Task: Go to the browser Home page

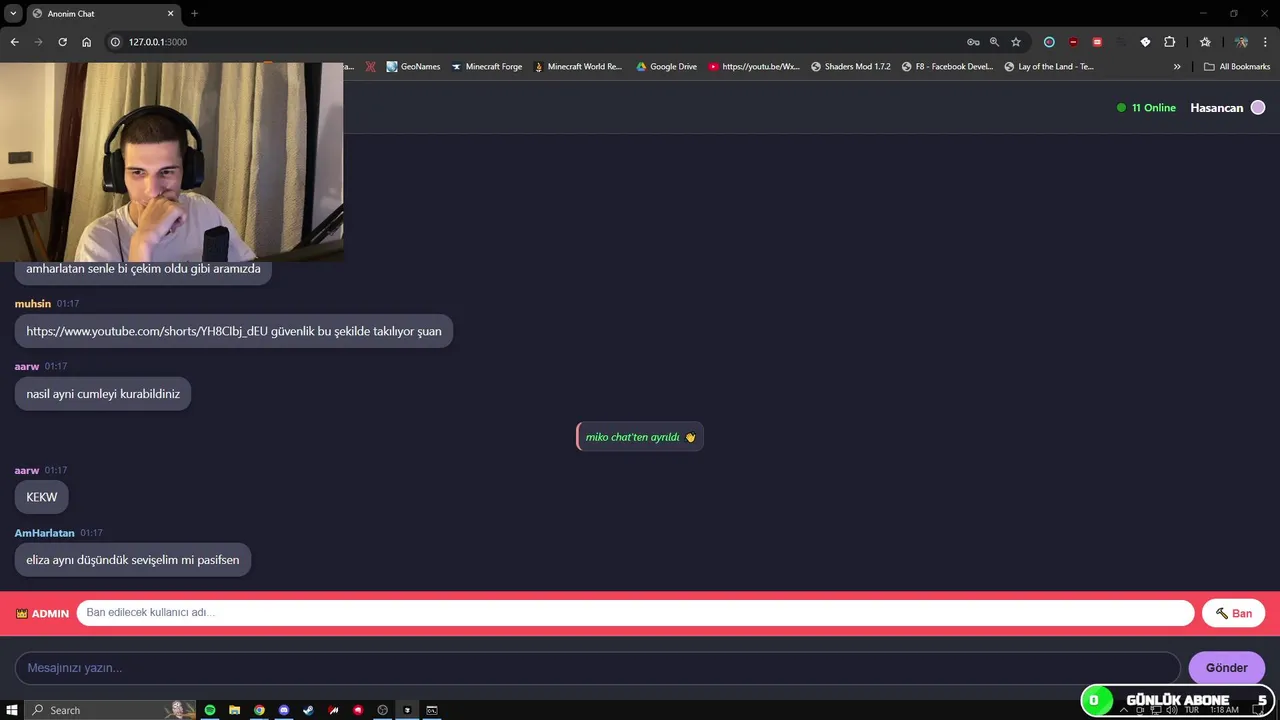Action: [x=86, y=42]
